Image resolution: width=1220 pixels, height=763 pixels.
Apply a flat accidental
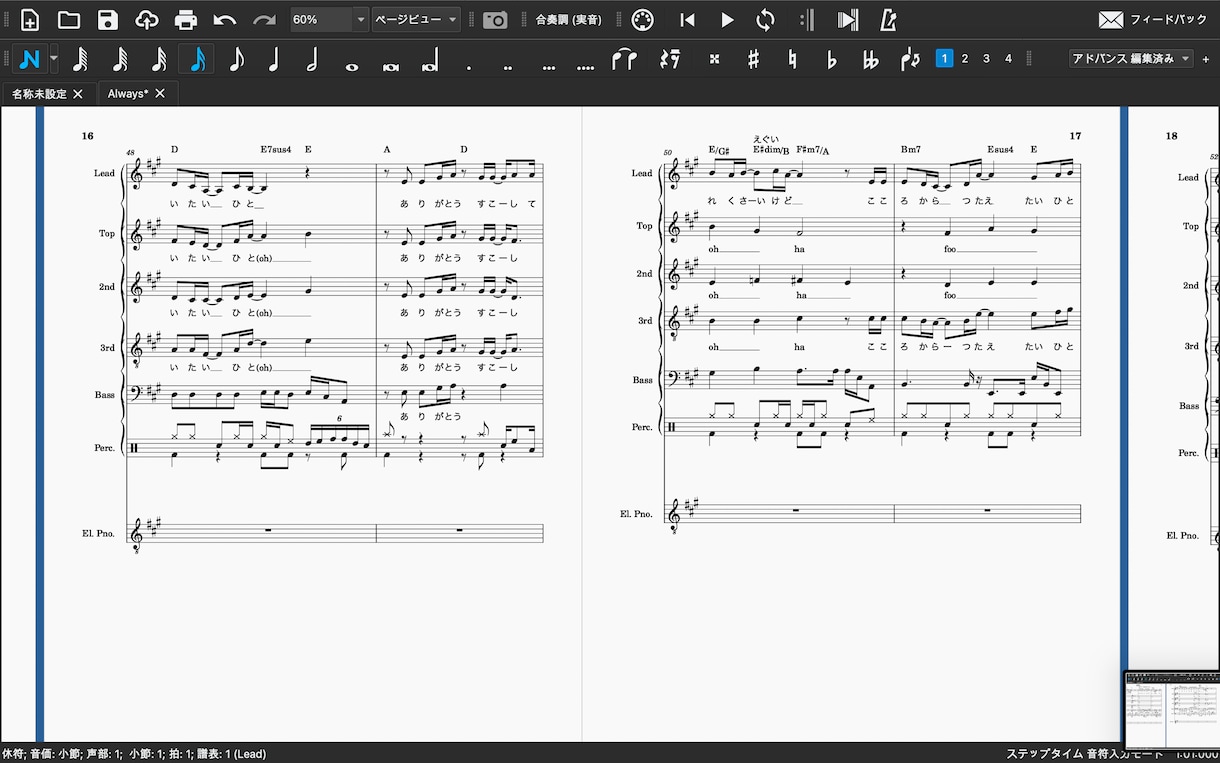832,59
